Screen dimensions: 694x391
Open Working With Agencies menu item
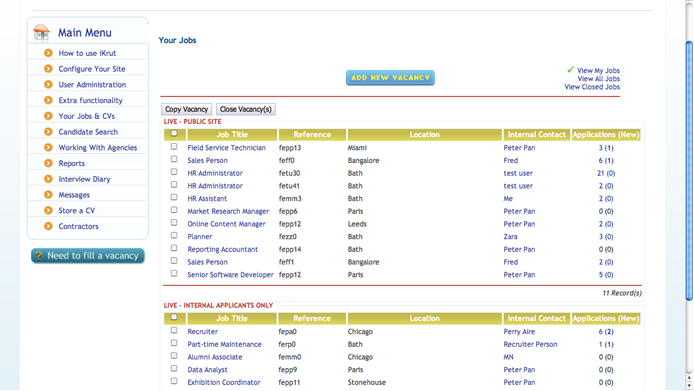pyautogui.click(x=98, y=147)
